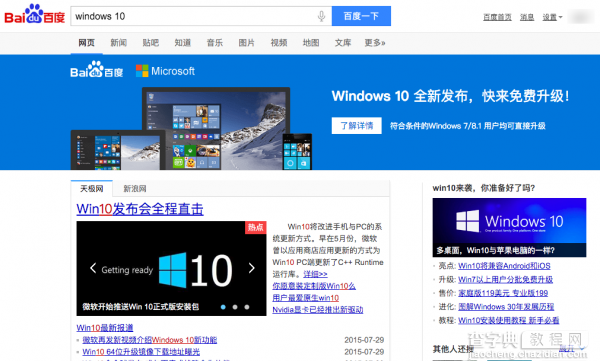This screenshot has height=361, width=600.
Task: Select the 文库 search tab
Action: click(x=343, y=43)
